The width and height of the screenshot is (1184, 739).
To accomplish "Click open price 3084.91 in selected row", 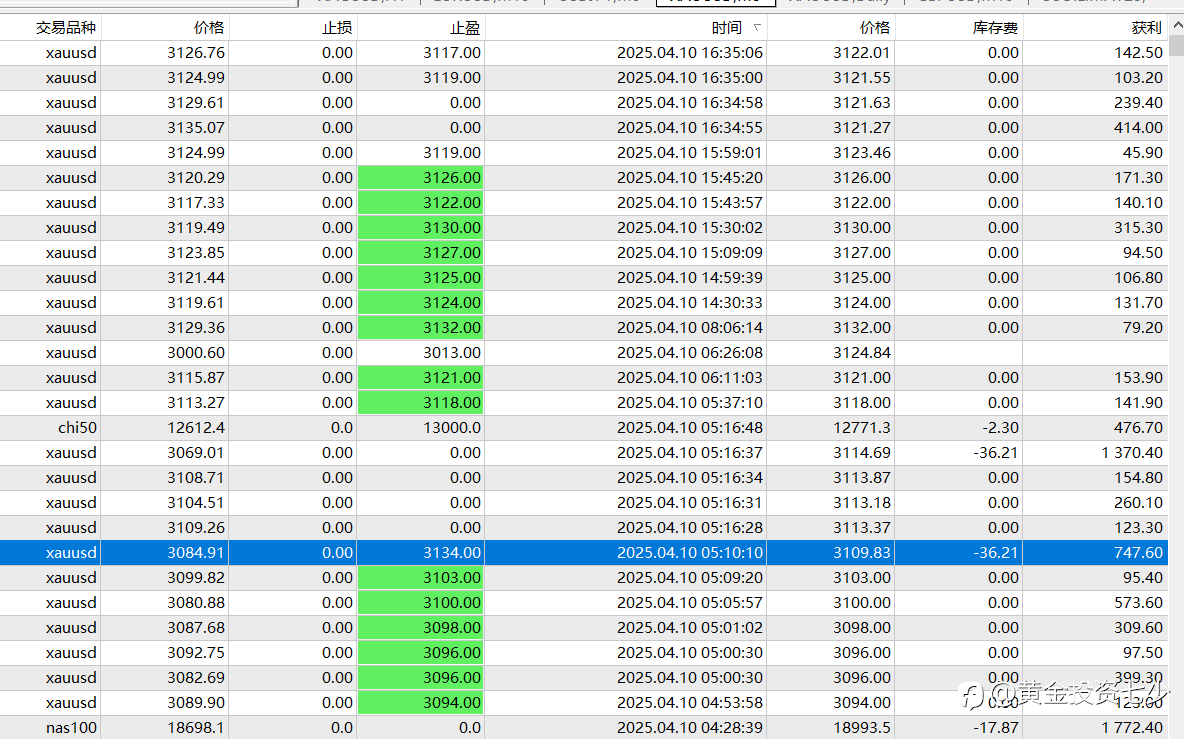I will (x=196, y=553).
